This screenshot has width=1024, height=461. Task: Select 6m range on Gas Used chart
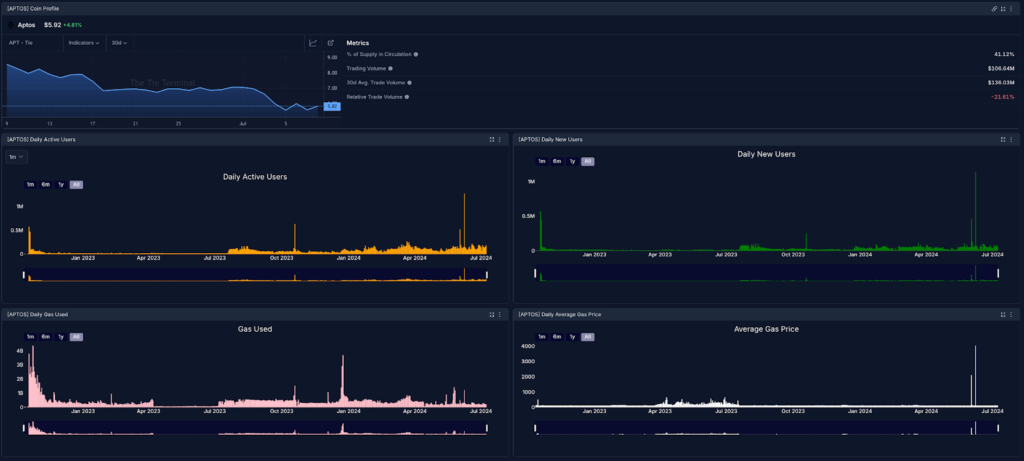pos(46,337)
